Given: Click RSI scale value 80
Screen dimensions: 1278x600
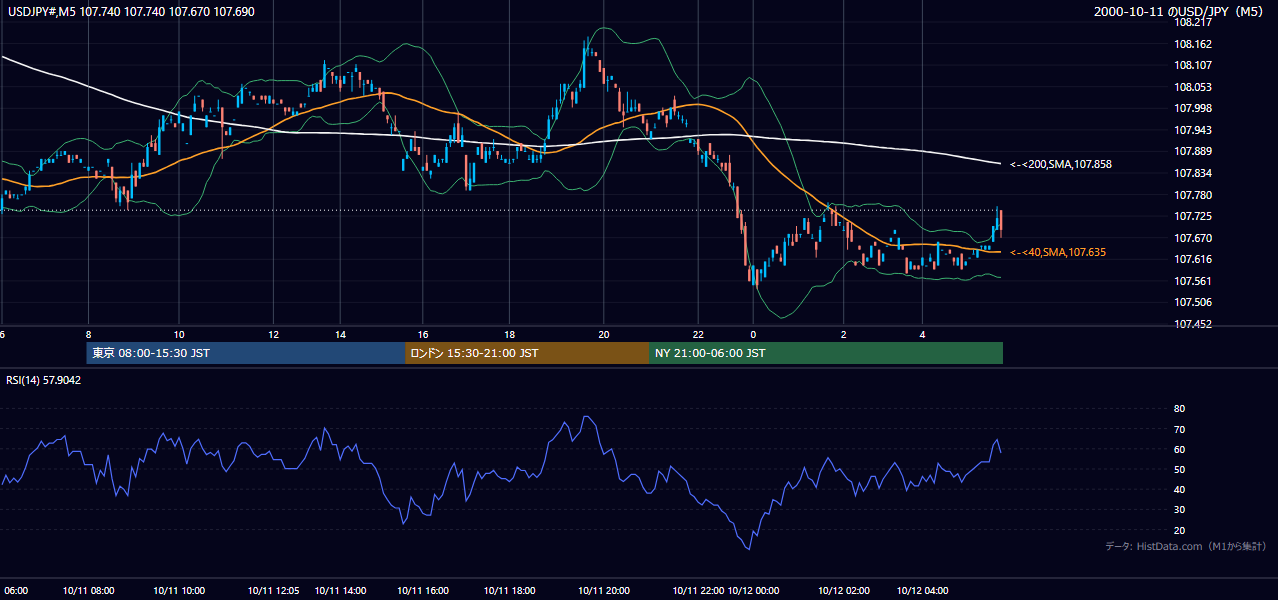Looking at the screenshot, I should click(1179, 409).
